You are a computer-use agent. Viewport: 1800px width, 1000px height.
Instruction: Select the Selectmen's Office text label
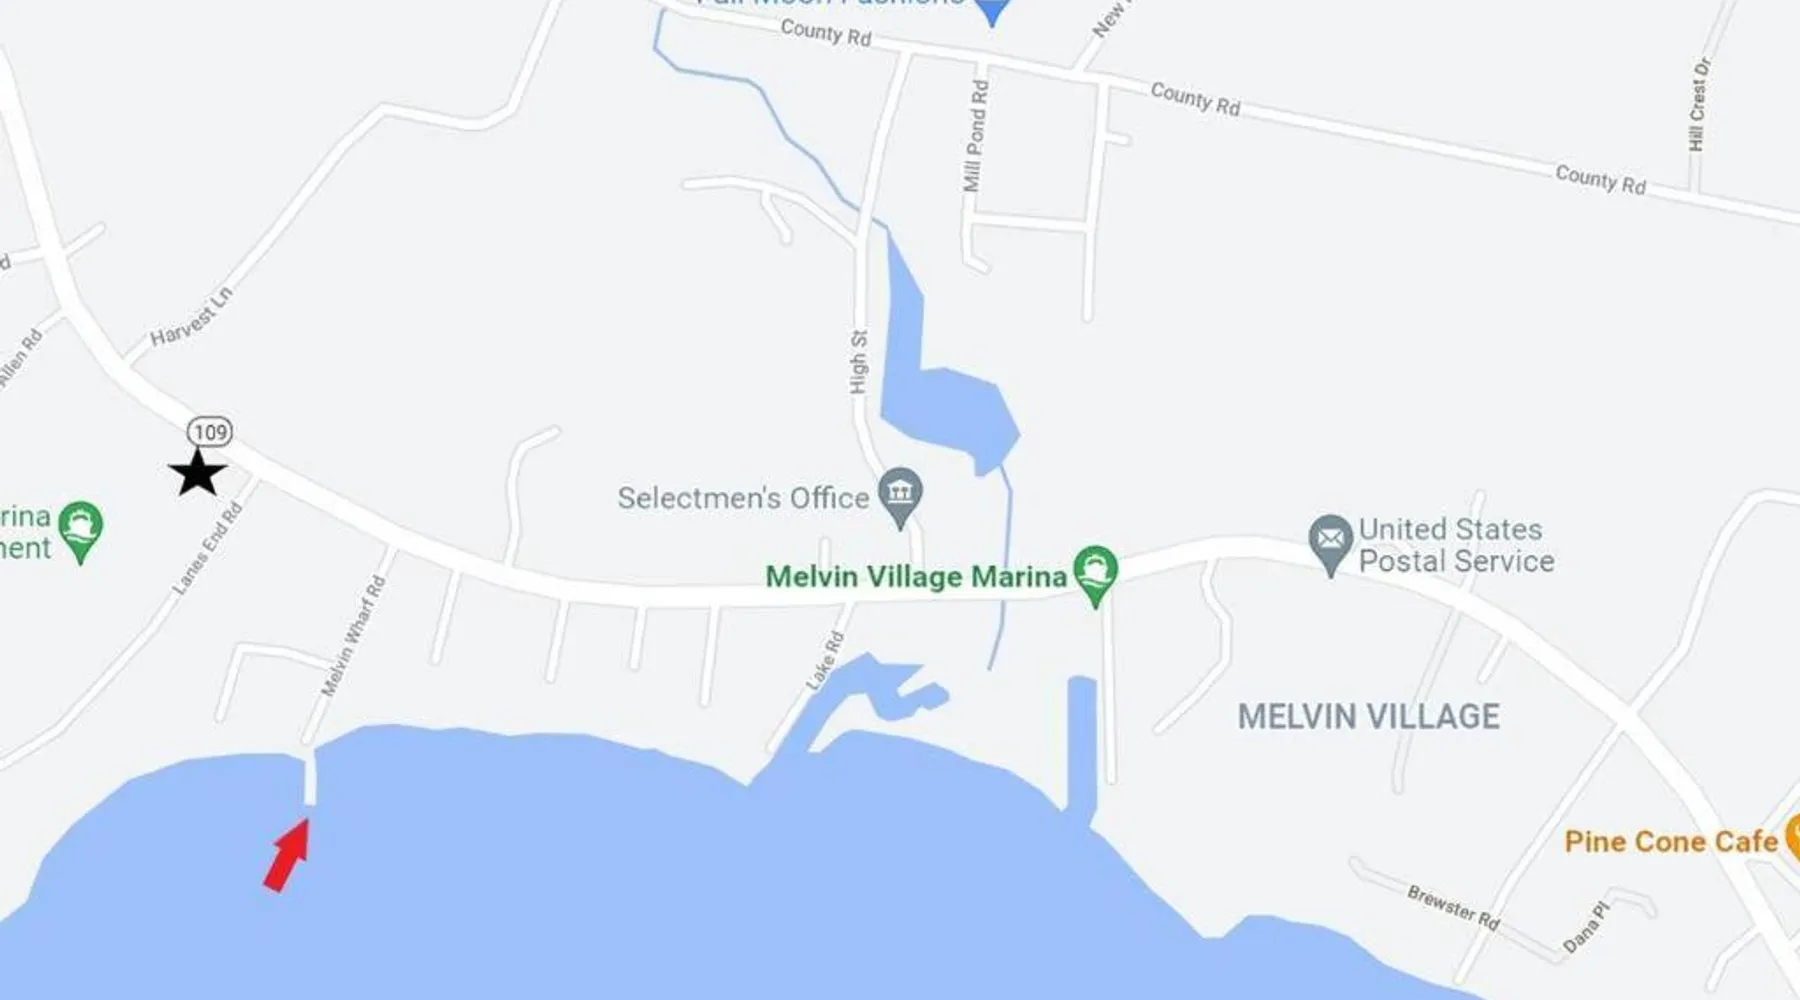(743, 498)
